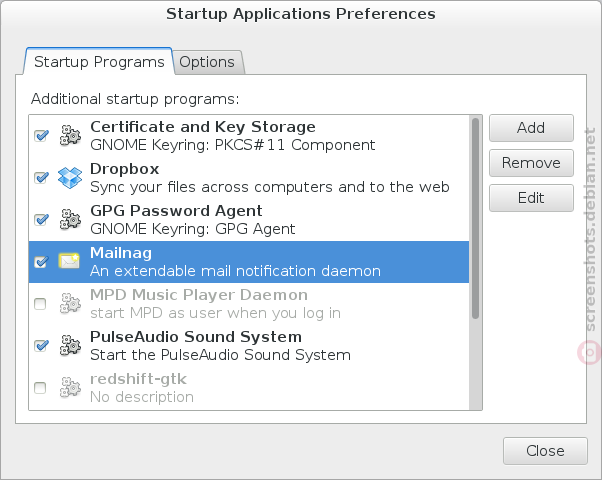Edit the selected Mailnag entry
This screenshot has width=602, height=480.
[x=531, y=198]
